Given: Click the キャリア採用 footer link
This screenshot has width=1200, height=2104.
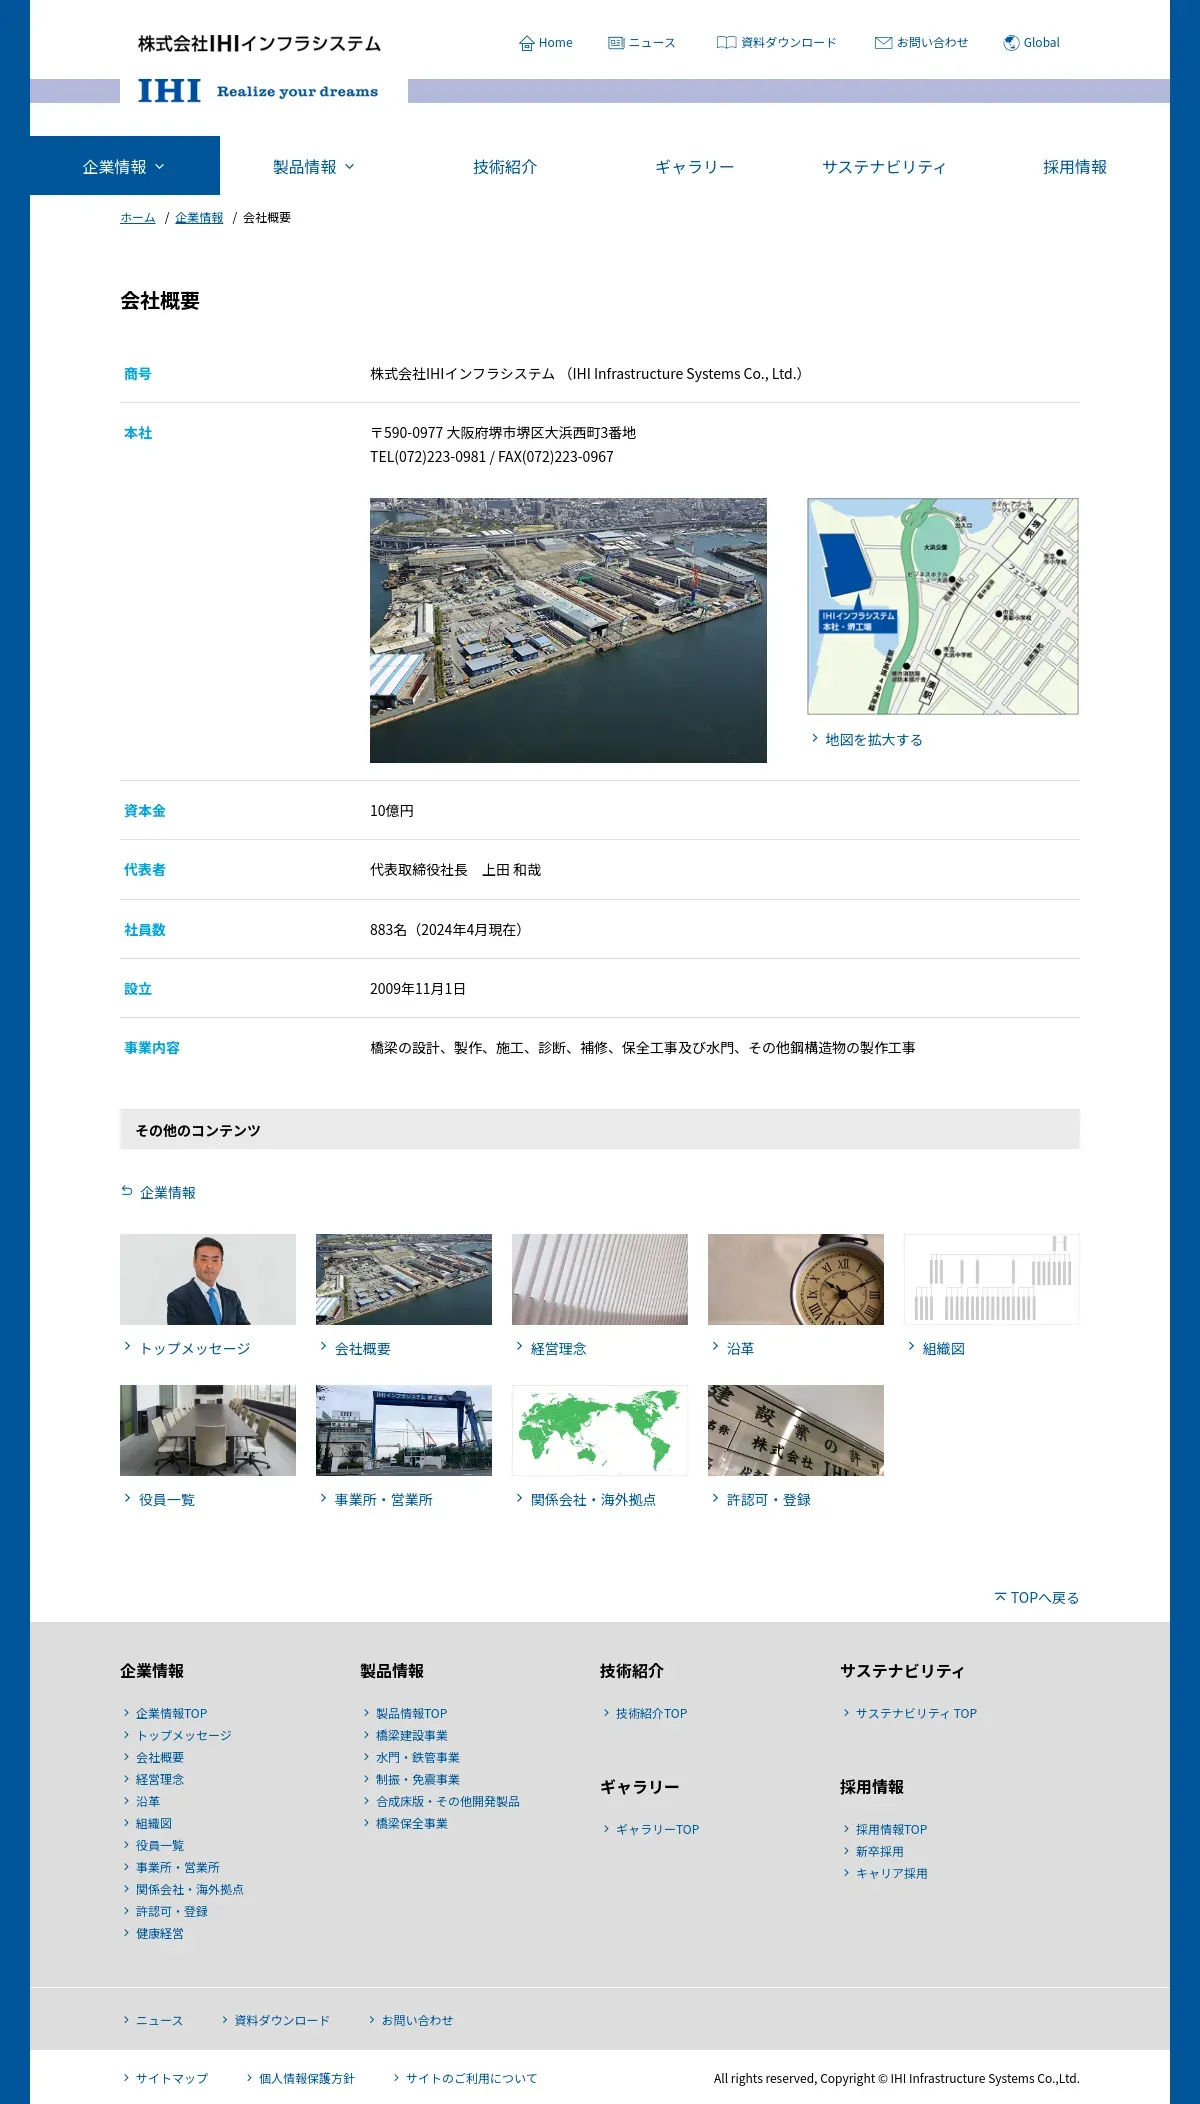Looking at the screenshot, I should point(891,1873).
